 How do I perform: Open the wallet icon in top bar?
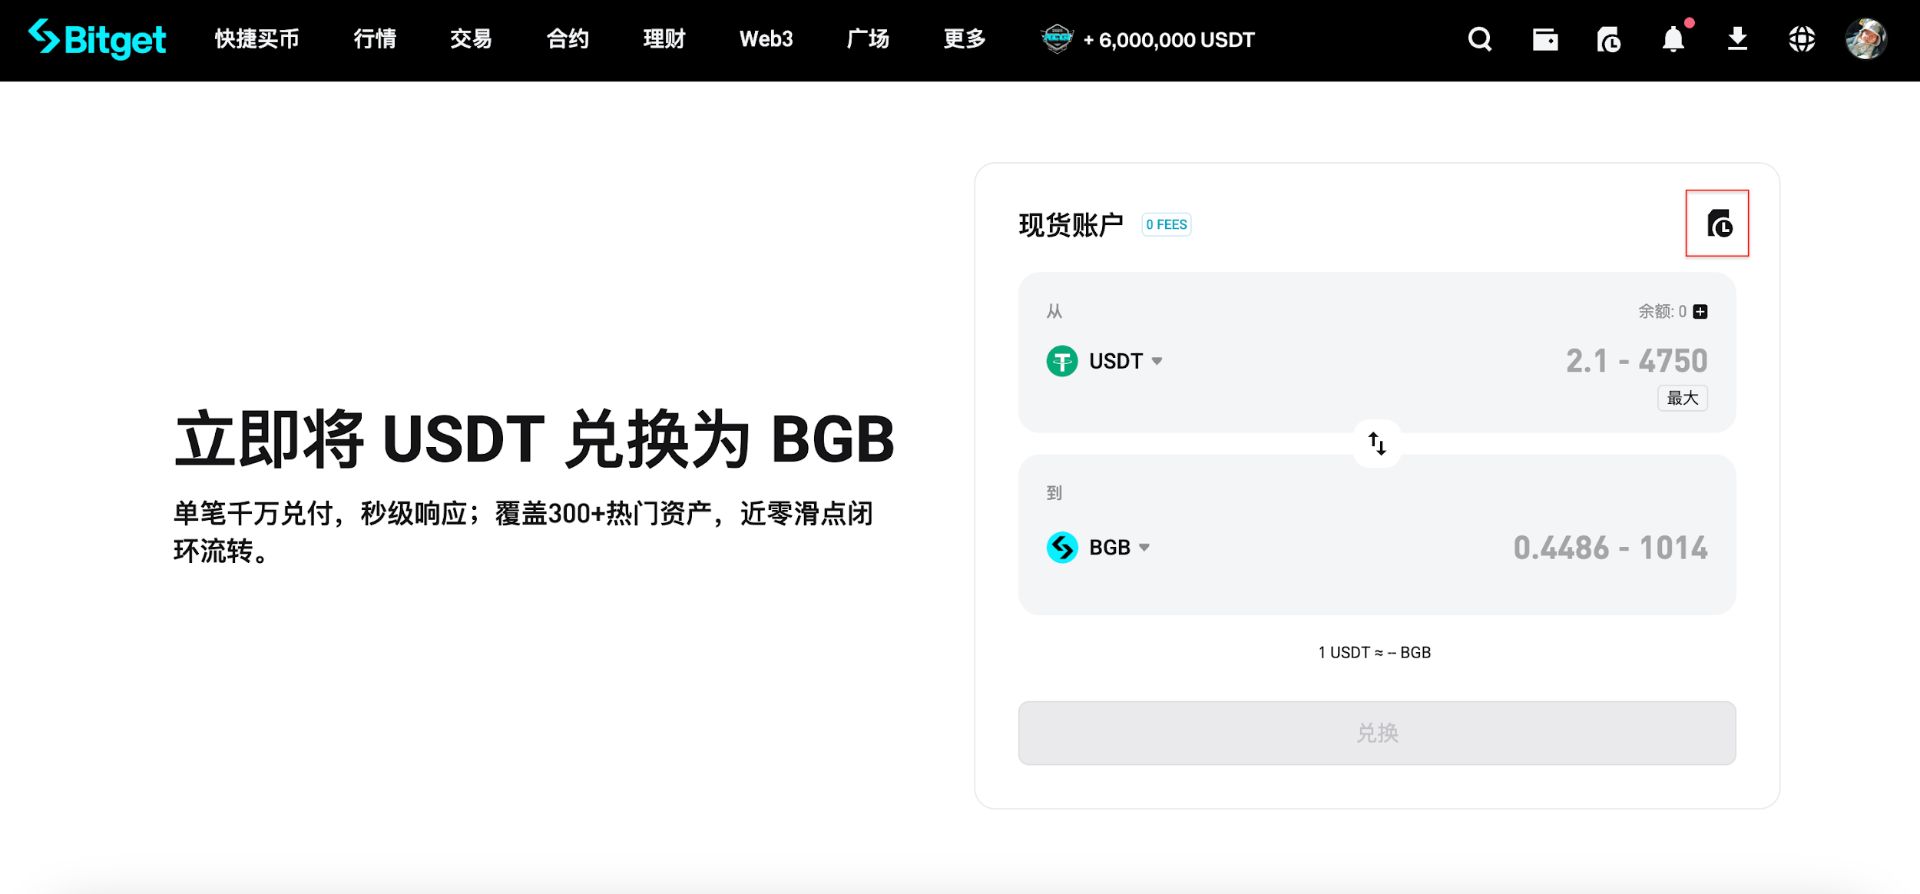click(1545, 39)
